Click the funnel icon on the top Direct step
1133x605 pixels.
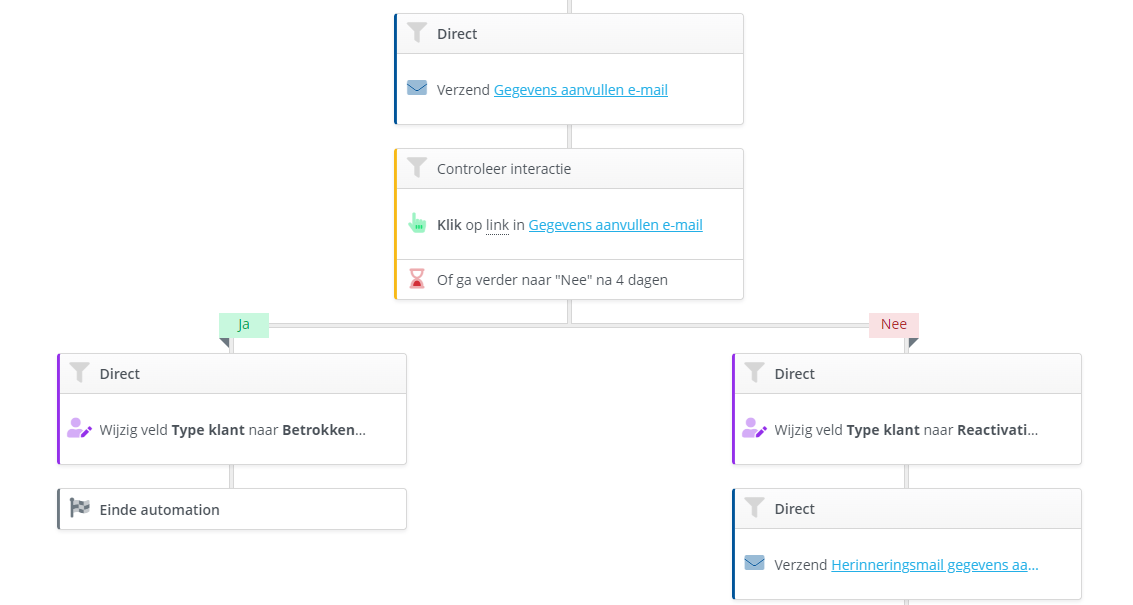(x=417, y=33)
